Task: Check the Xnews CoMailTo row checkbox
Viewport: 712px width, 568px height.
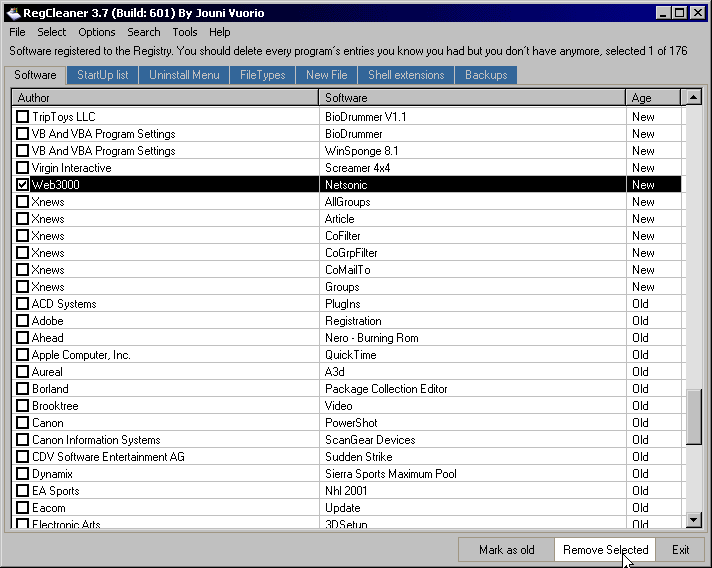Action: 22,270
